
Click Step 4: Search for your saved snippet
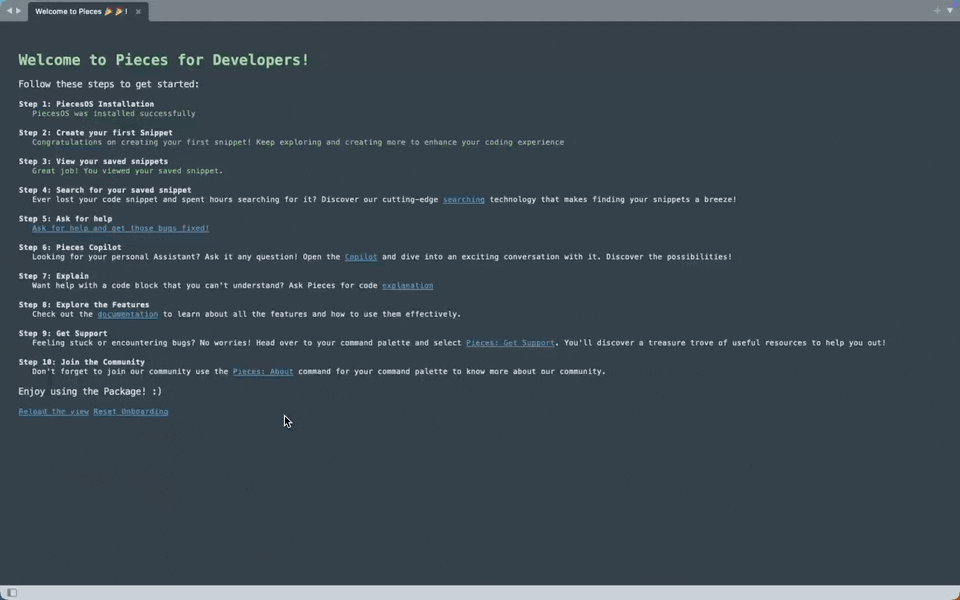click(x=105, y=190)
